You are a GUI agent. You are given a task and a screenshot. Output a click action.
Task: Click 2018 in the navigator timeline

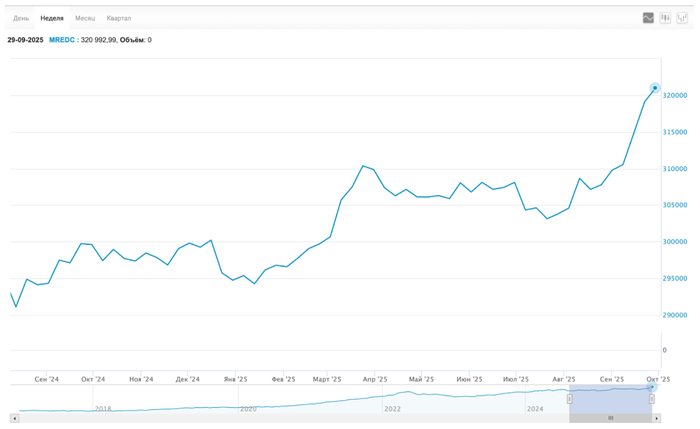pyautogui.click(x=103, y=408)
